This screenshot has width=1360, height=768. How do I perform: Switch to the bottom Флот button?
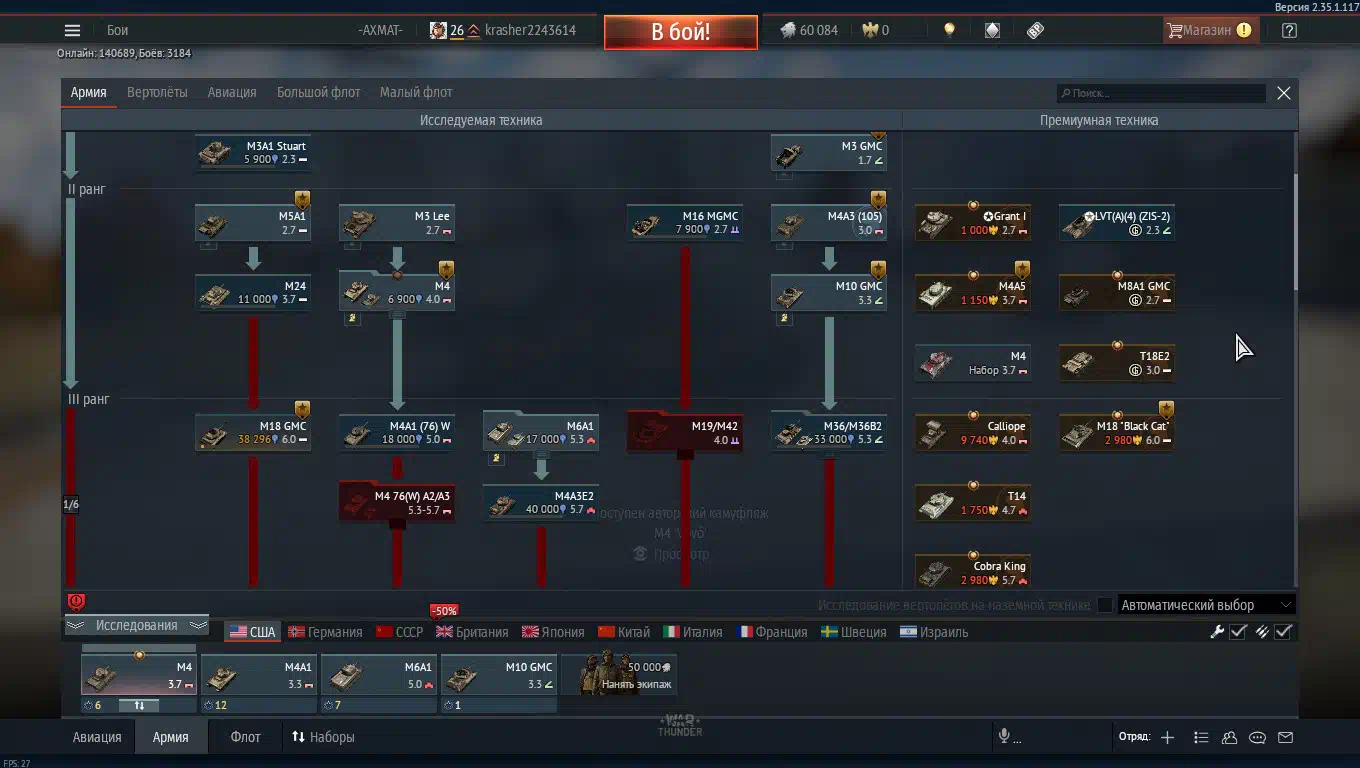[245, 737]
